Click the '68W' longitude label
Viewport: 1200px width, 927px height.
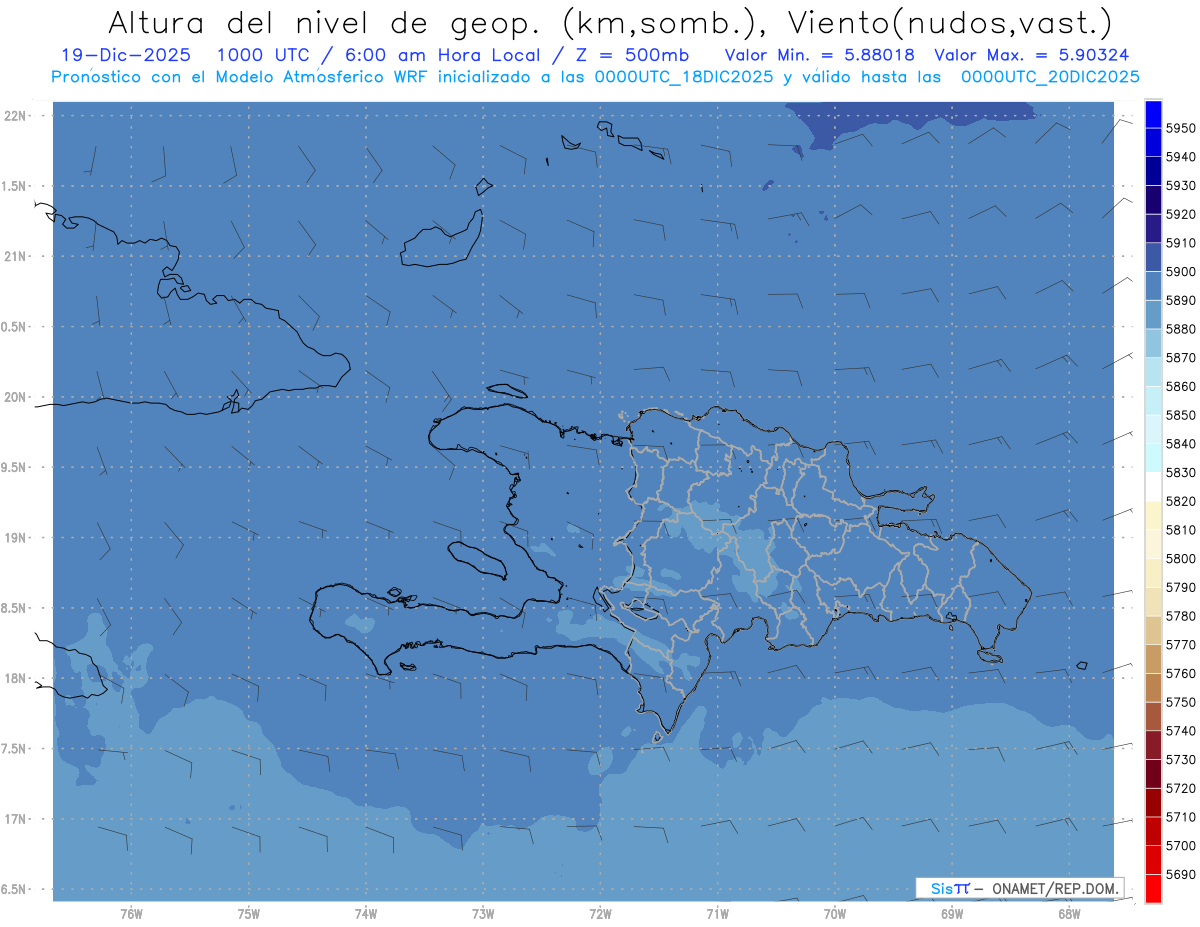(1069, 913)
